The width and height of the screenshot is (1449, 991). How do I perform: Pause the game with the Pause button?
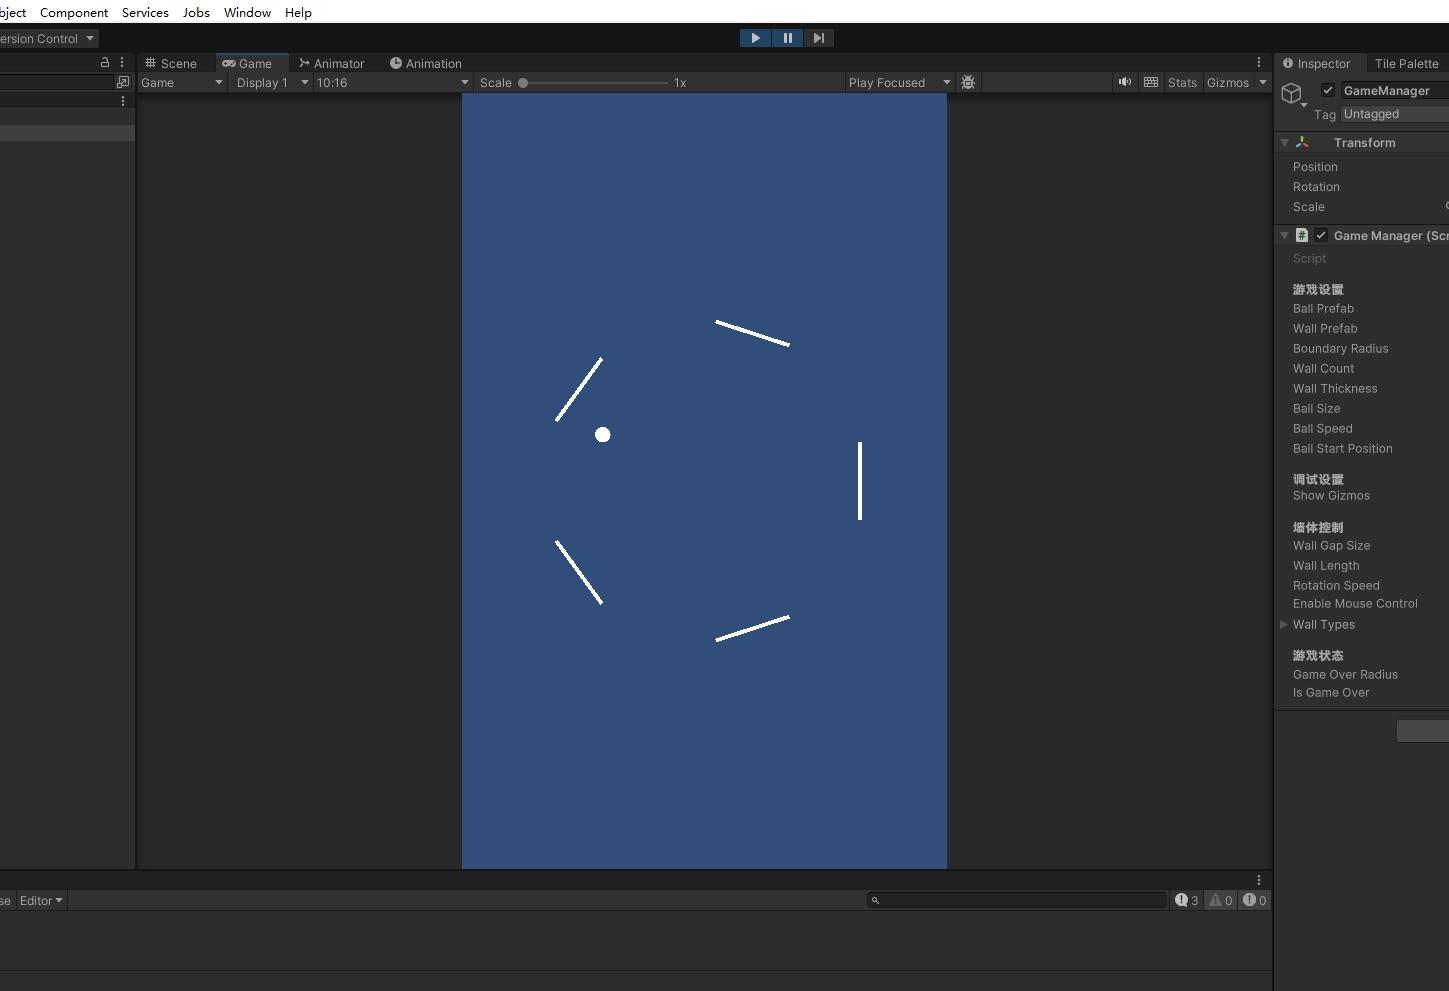(787, 38)
